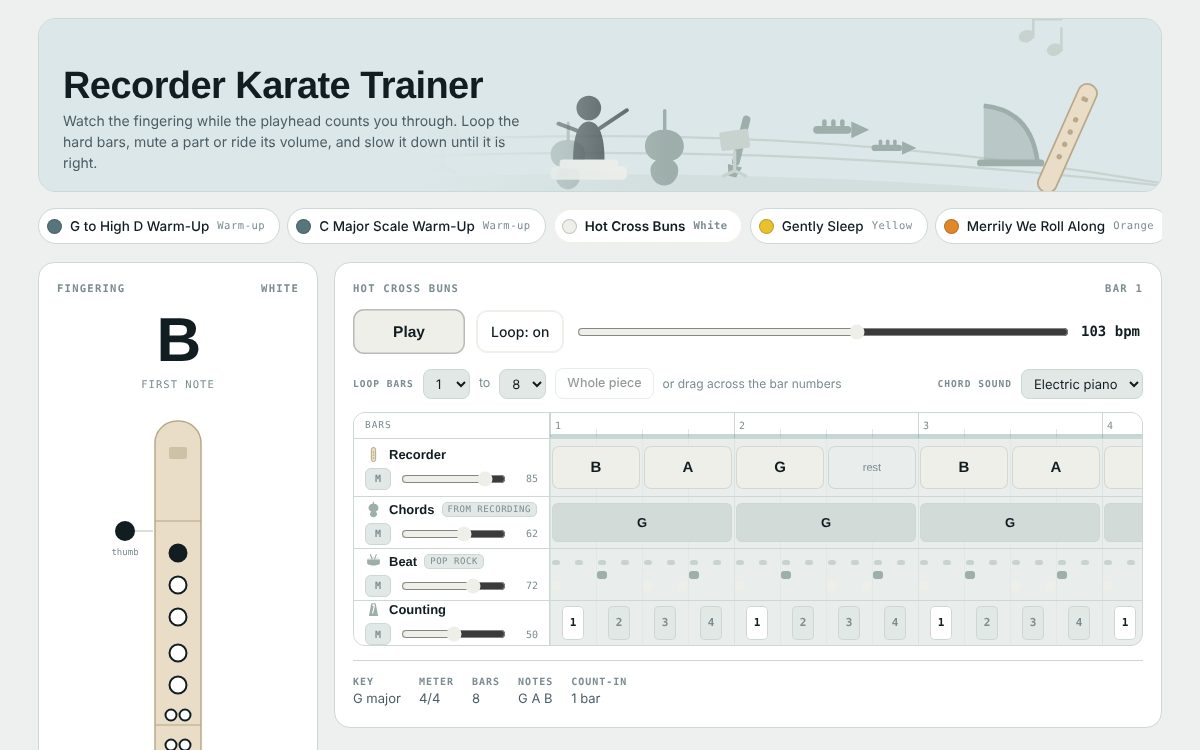Viewport: 1200px width, 750px height.
Task: Click the Counting metronome icon
Action: click(x=373, y=609)
